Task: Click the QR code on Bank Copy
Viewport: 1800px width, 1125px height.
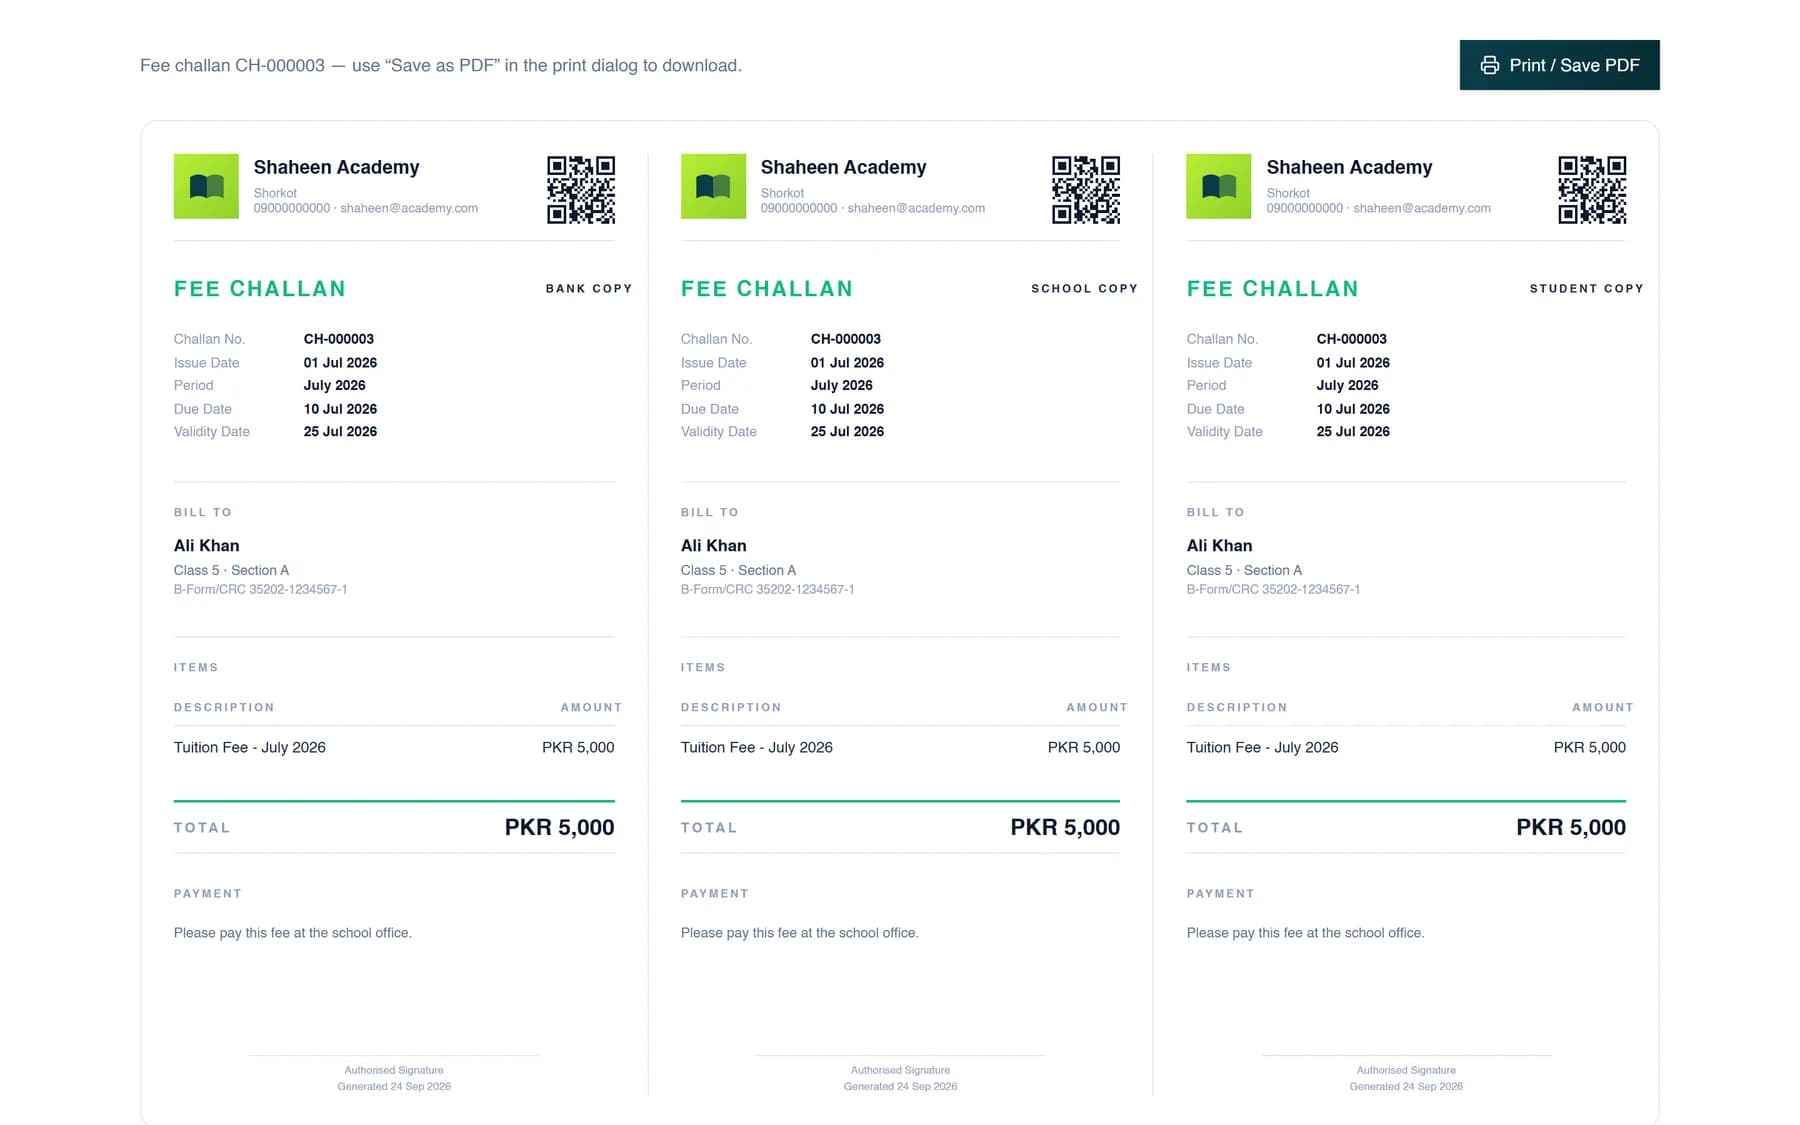Action: pyautogui.click(x=581, y=189)
